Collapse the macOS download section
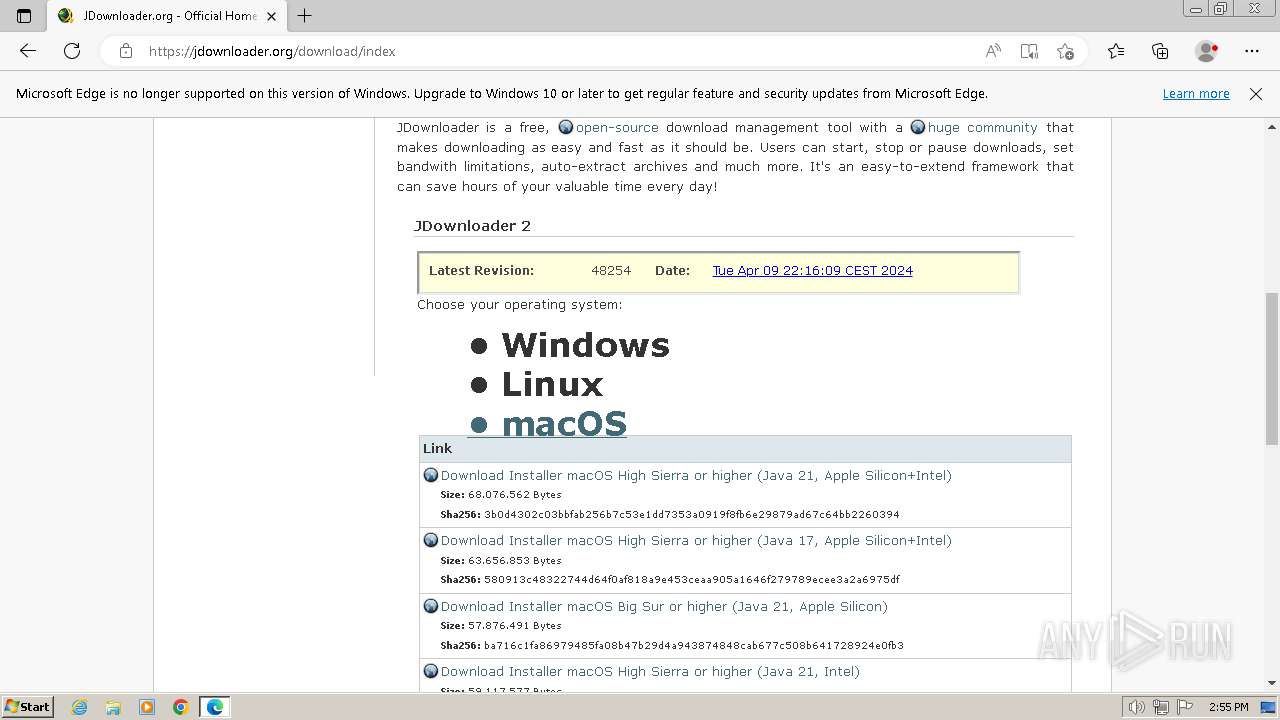The image size is (1280, 720). pyautogui.click(x=564, y=423)
